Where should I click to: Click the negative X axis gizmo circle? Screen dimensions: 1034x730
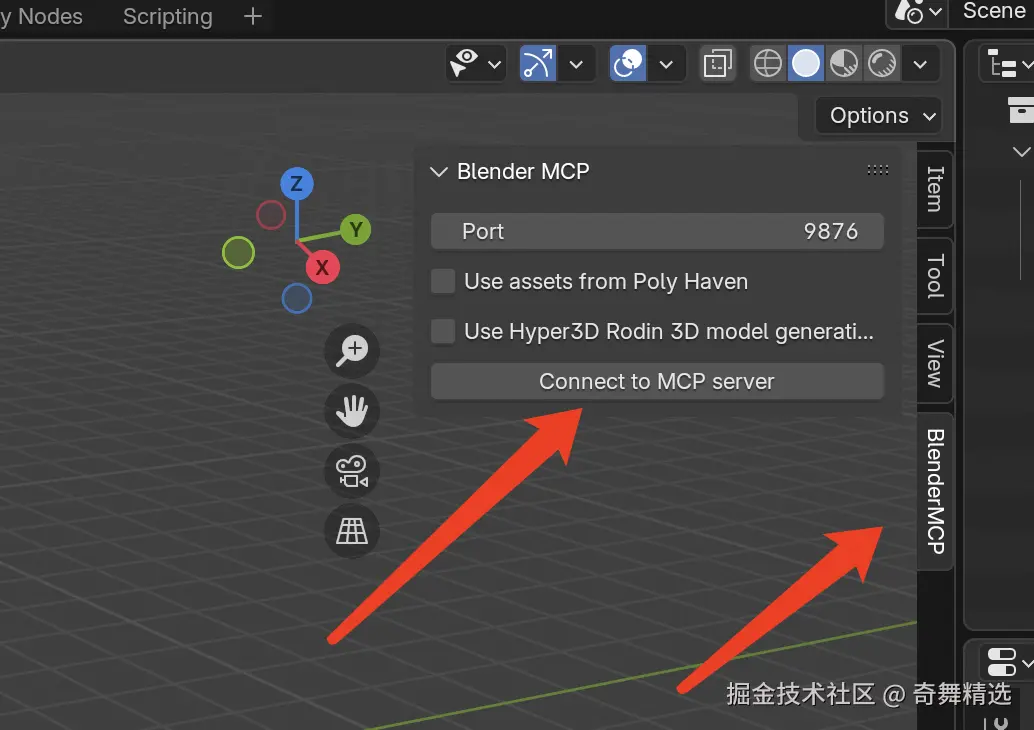(x=271, y=215)
